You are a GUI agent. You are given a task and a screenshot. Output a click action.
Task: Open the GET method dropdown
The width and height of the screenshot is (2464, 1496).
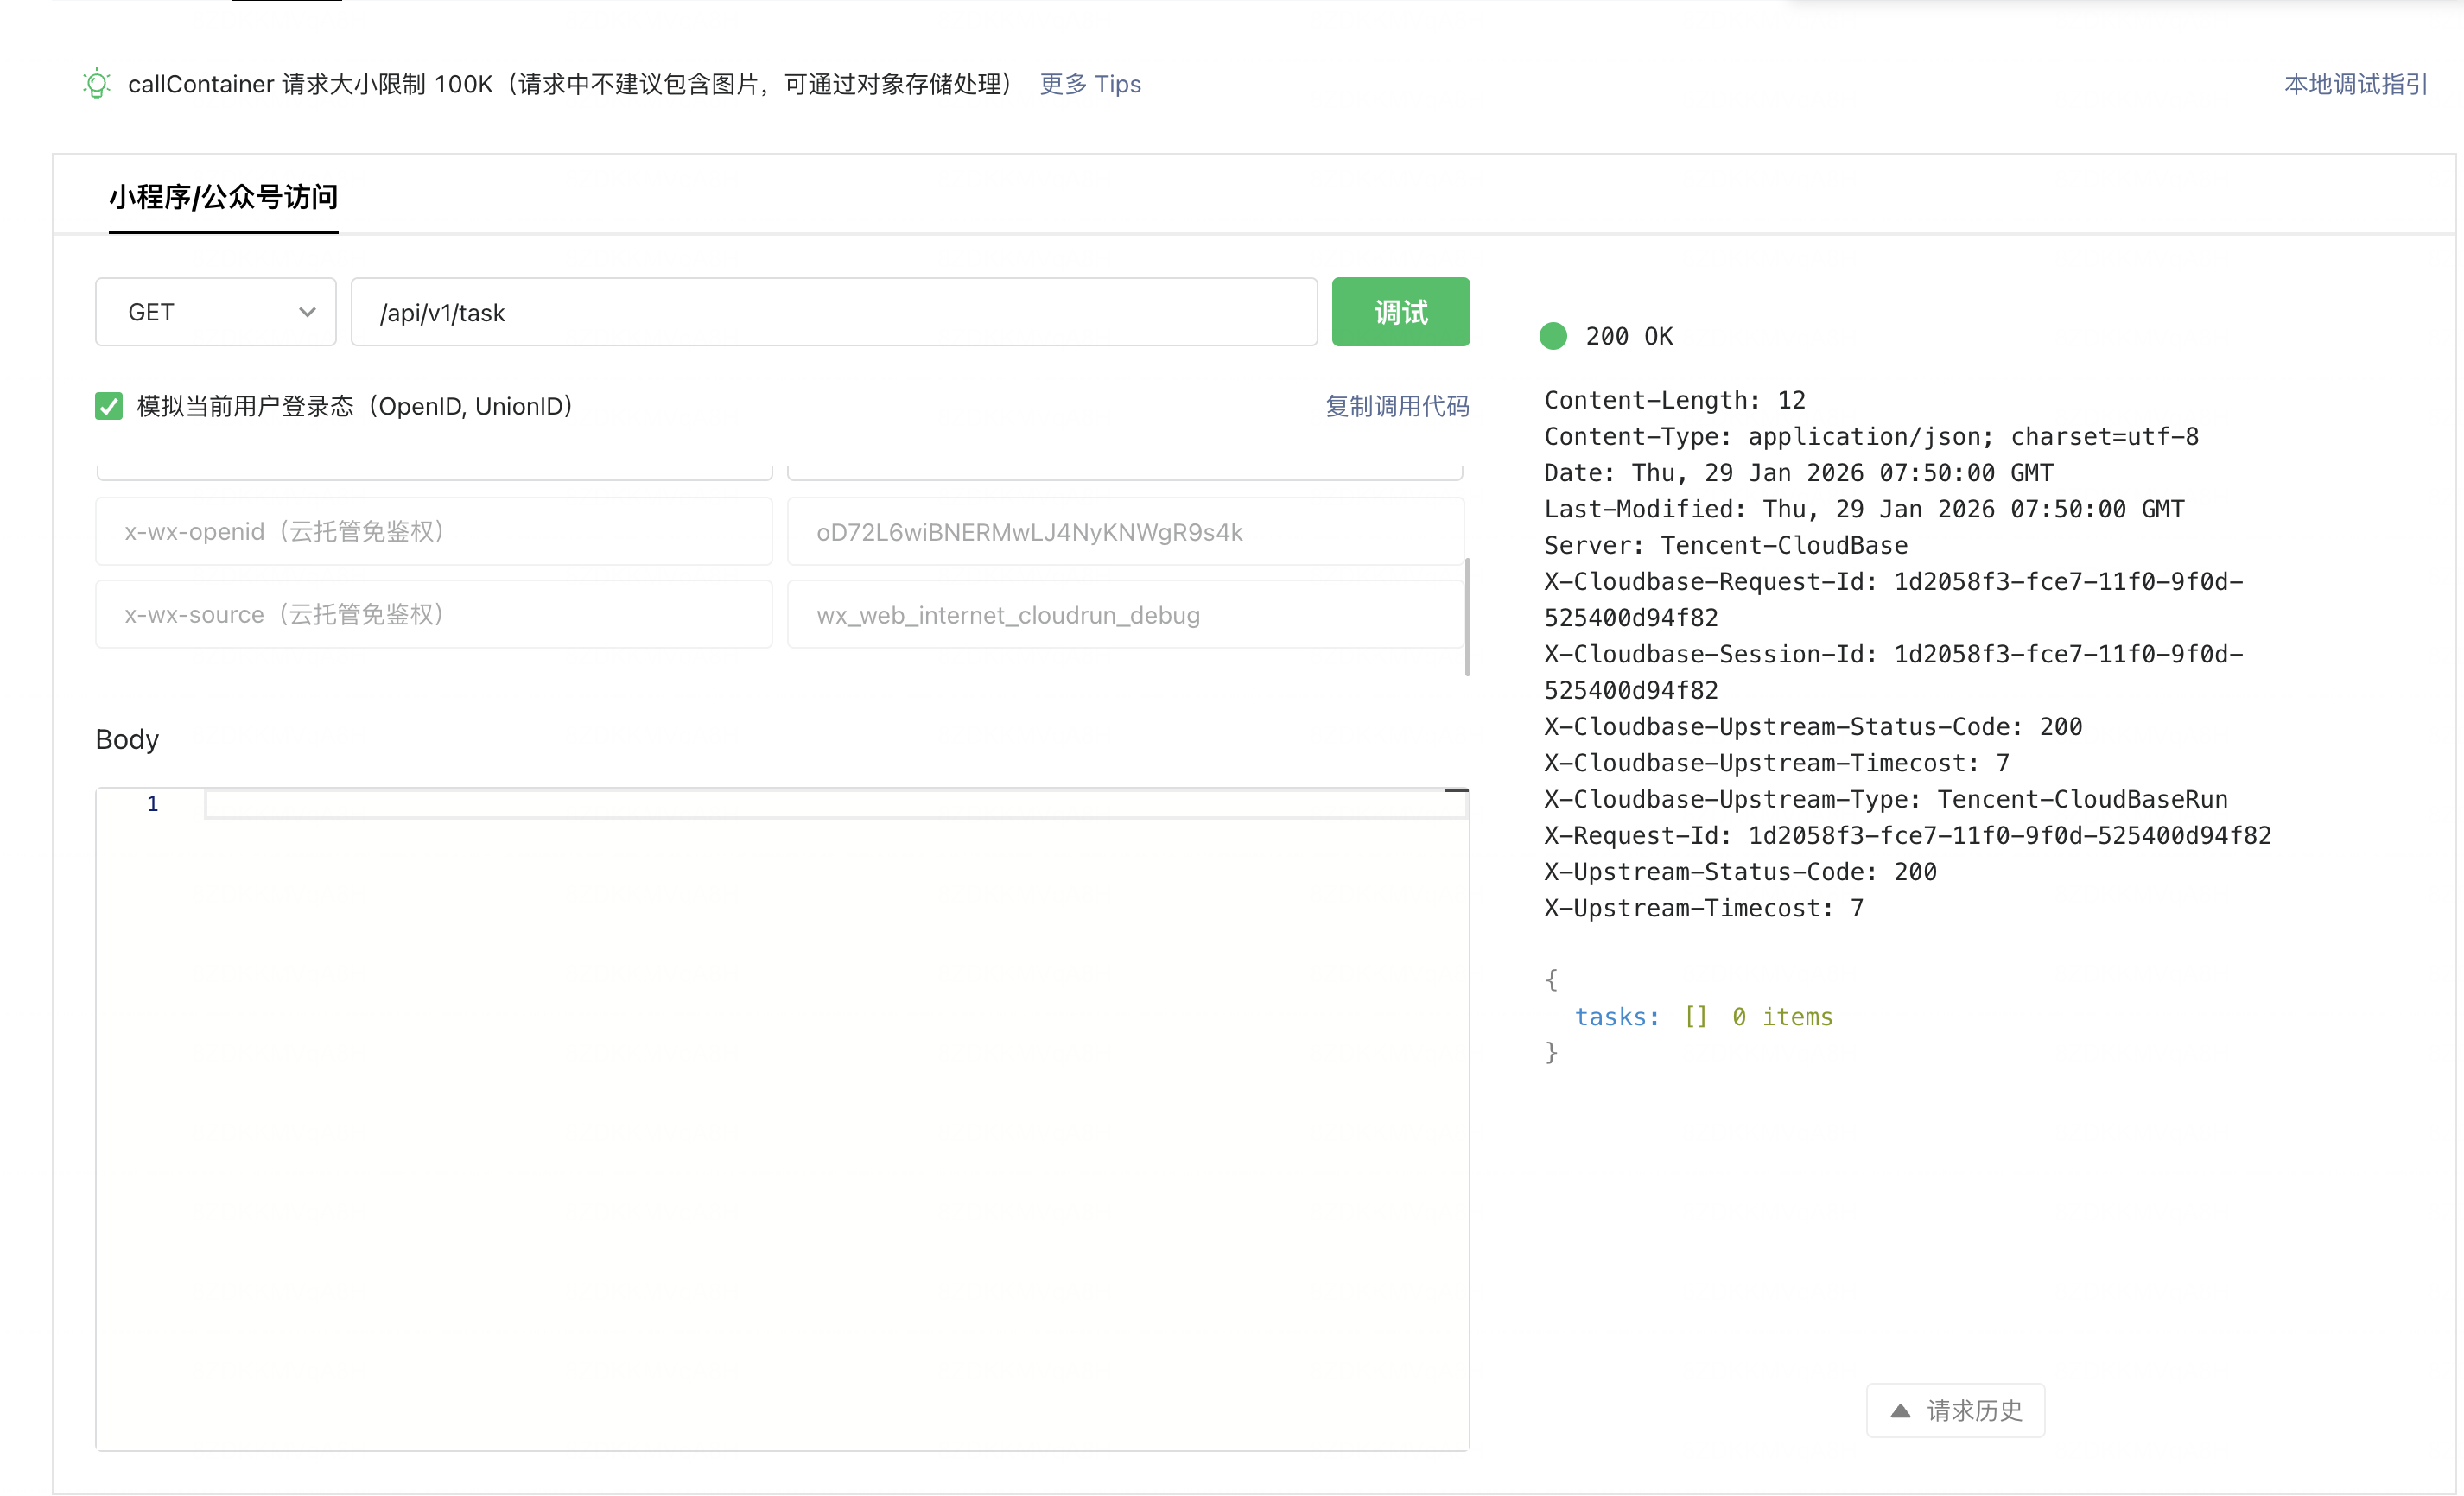click(x=215, y=312)
